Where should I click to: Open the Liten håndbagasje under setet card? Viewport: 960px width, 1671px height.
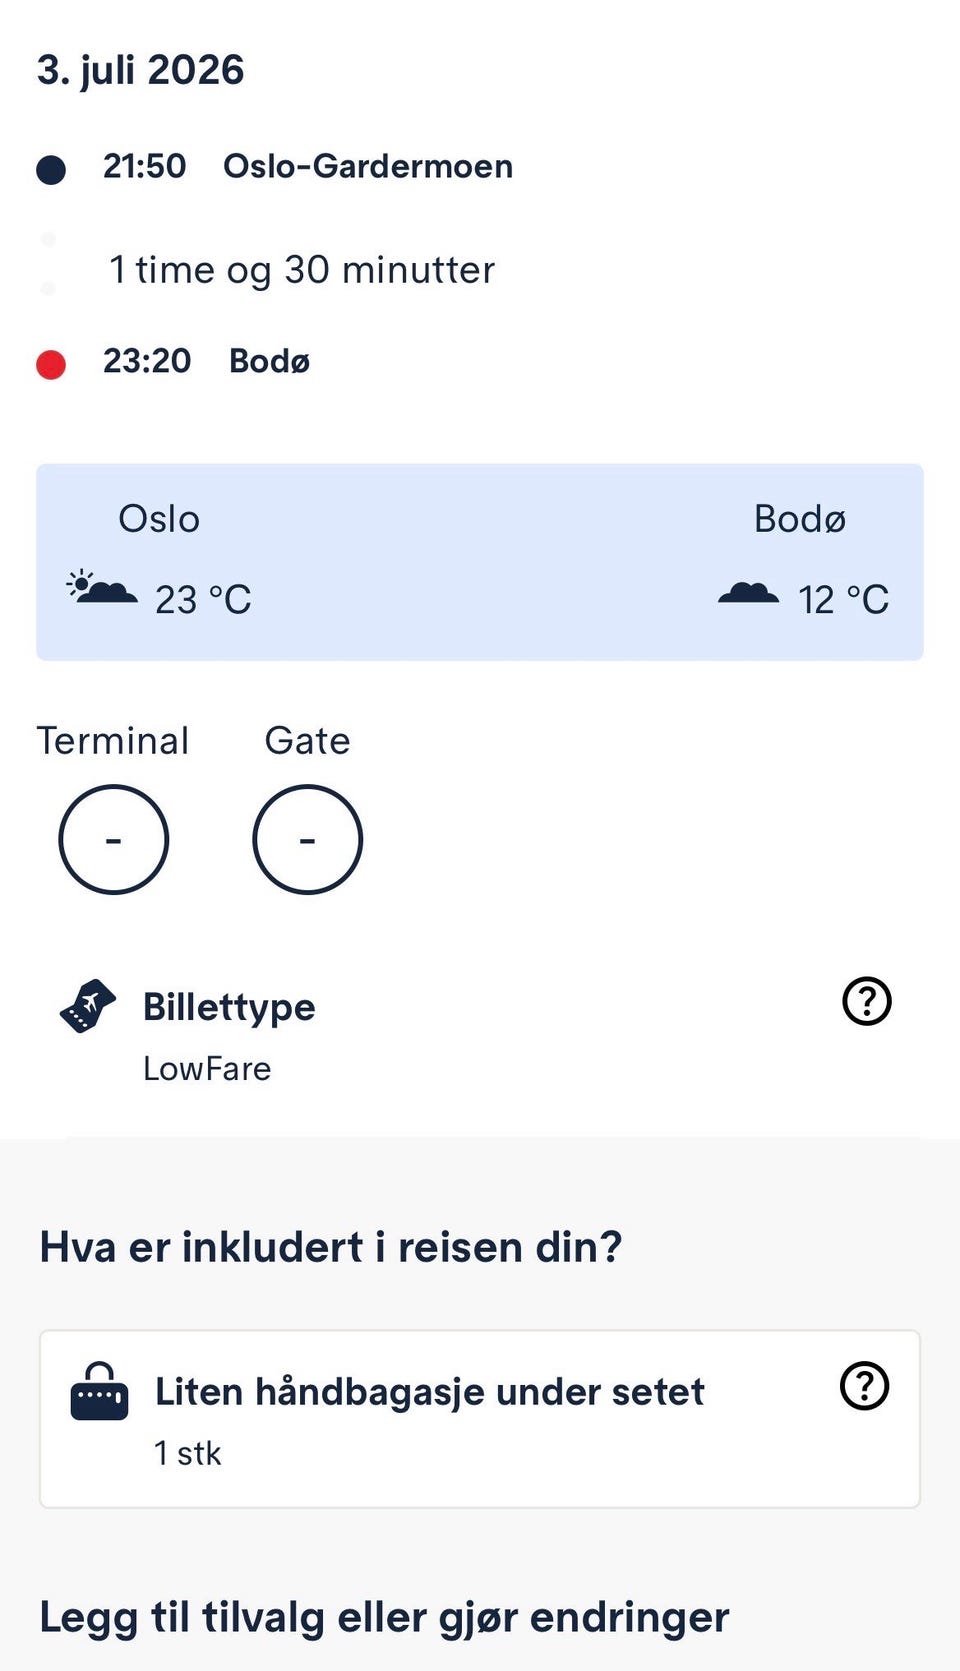click(480, 1419)
